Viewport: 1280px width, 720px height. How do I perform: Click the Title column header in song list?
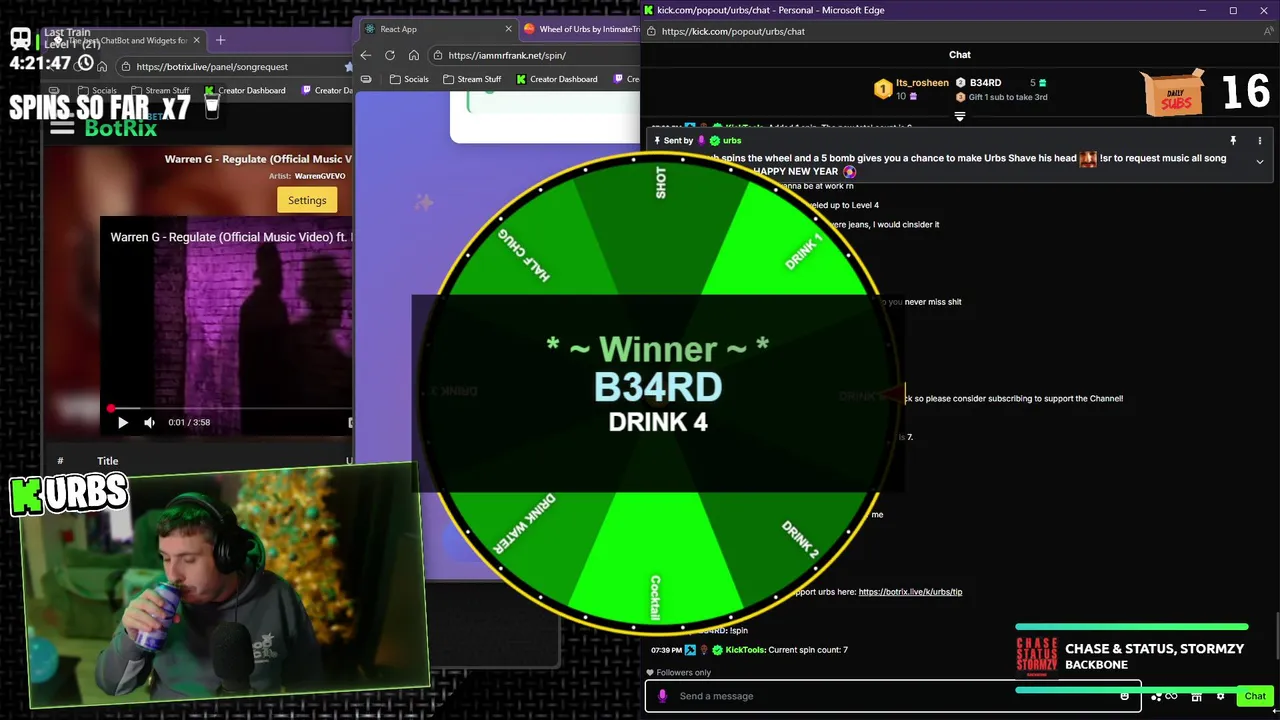point(107,461)
